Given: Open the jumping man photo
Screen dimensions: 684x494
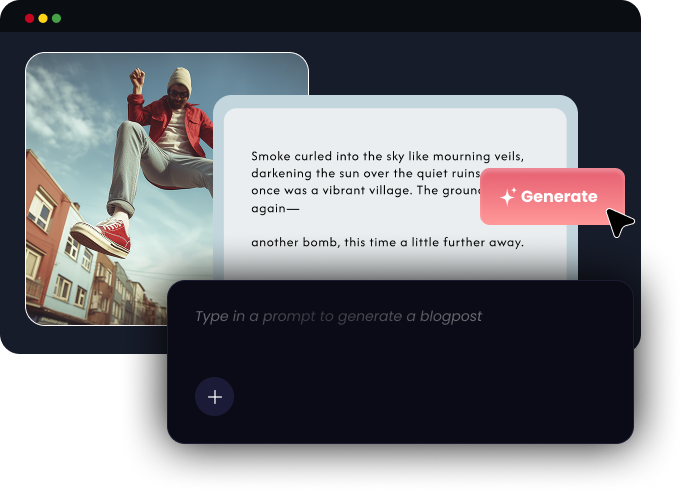Looking at the screenshot, I should 119,189.
